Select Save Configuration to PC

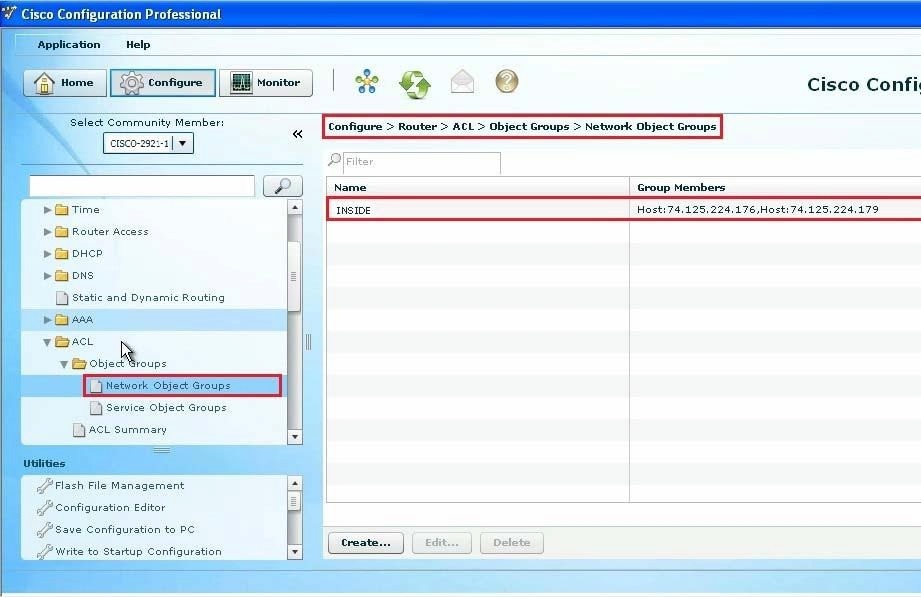(x=125, y=529)
